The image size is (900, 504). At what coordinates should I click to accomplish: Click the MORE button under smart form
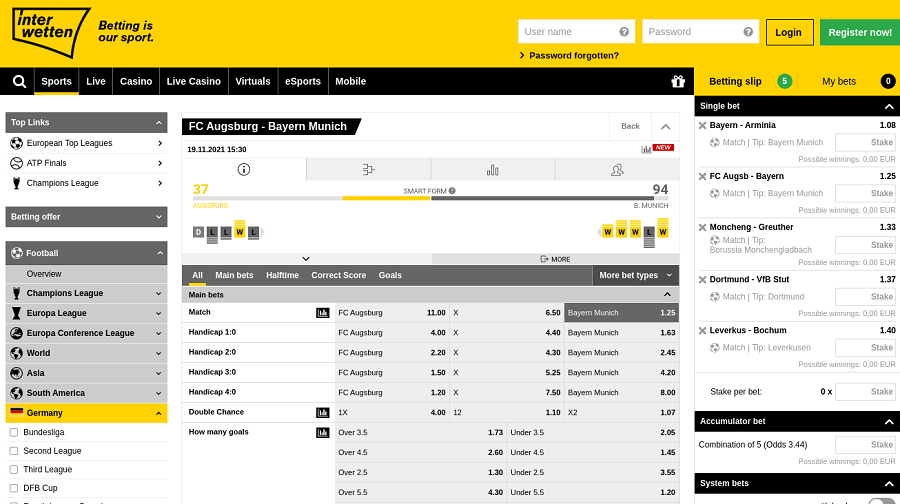click(556, 259)
